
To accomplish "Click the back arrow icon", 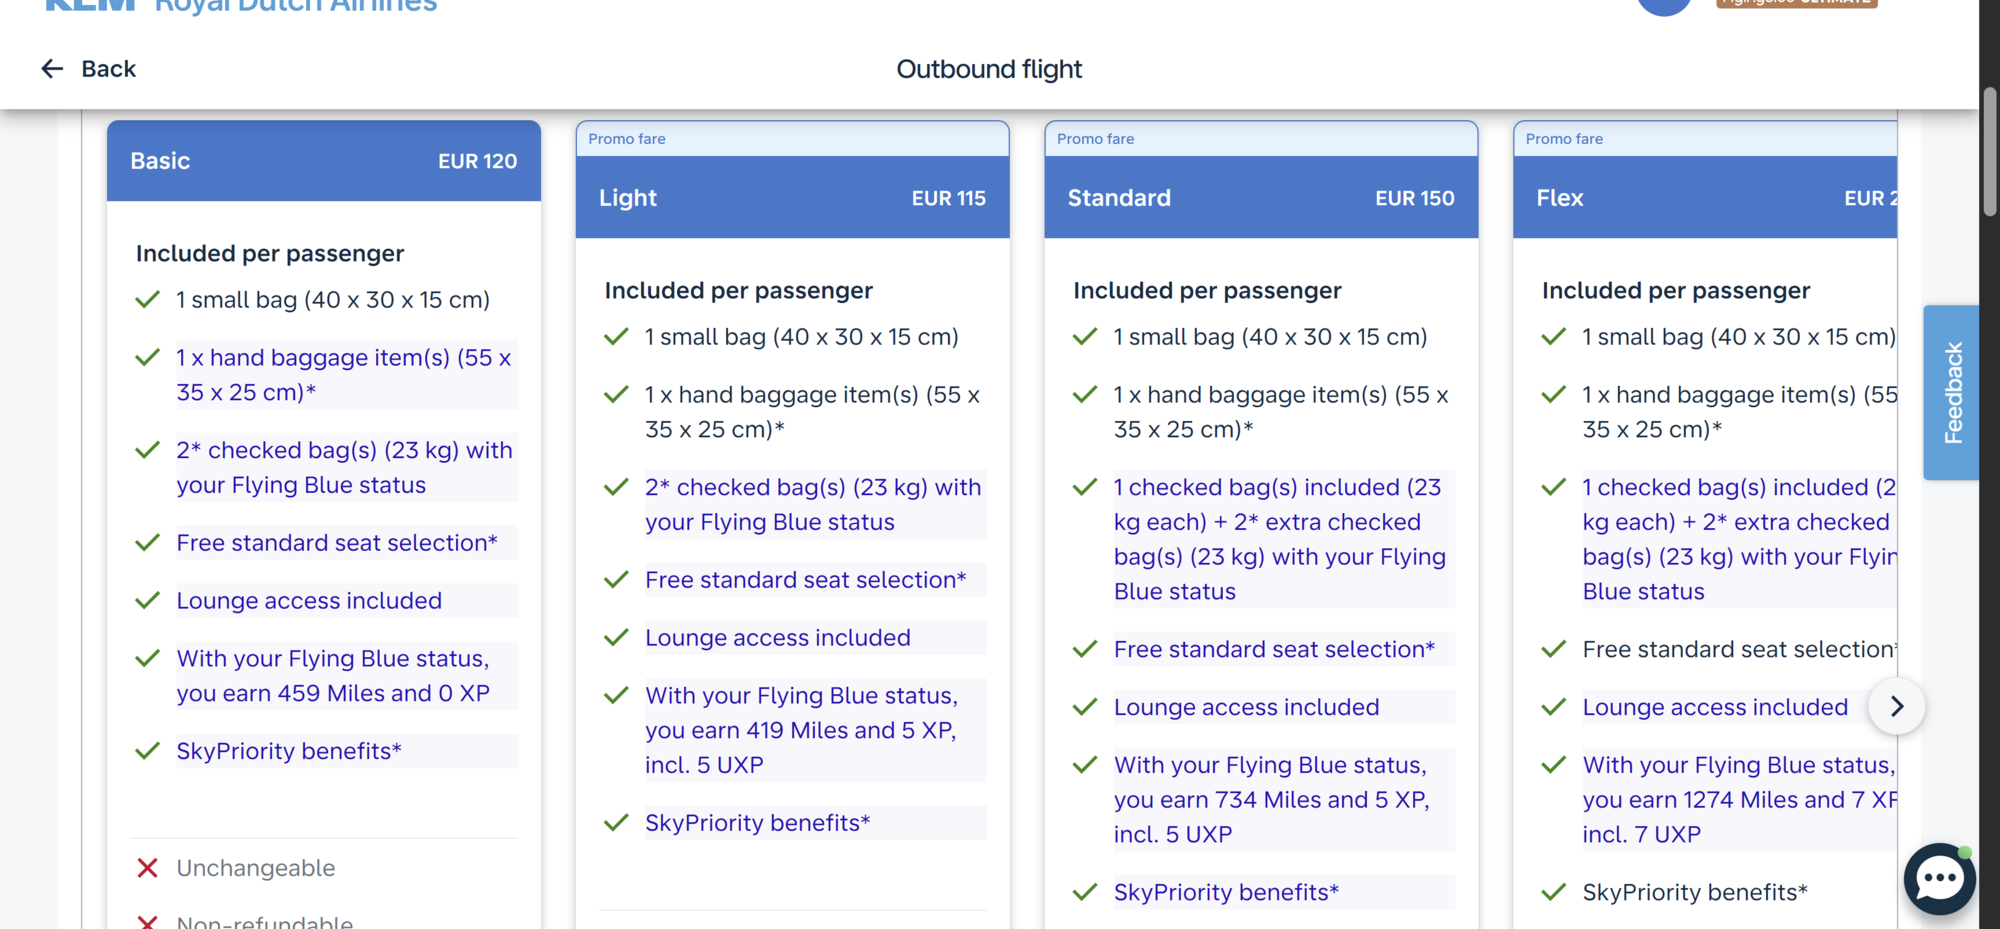I will [x=52, y=69].
